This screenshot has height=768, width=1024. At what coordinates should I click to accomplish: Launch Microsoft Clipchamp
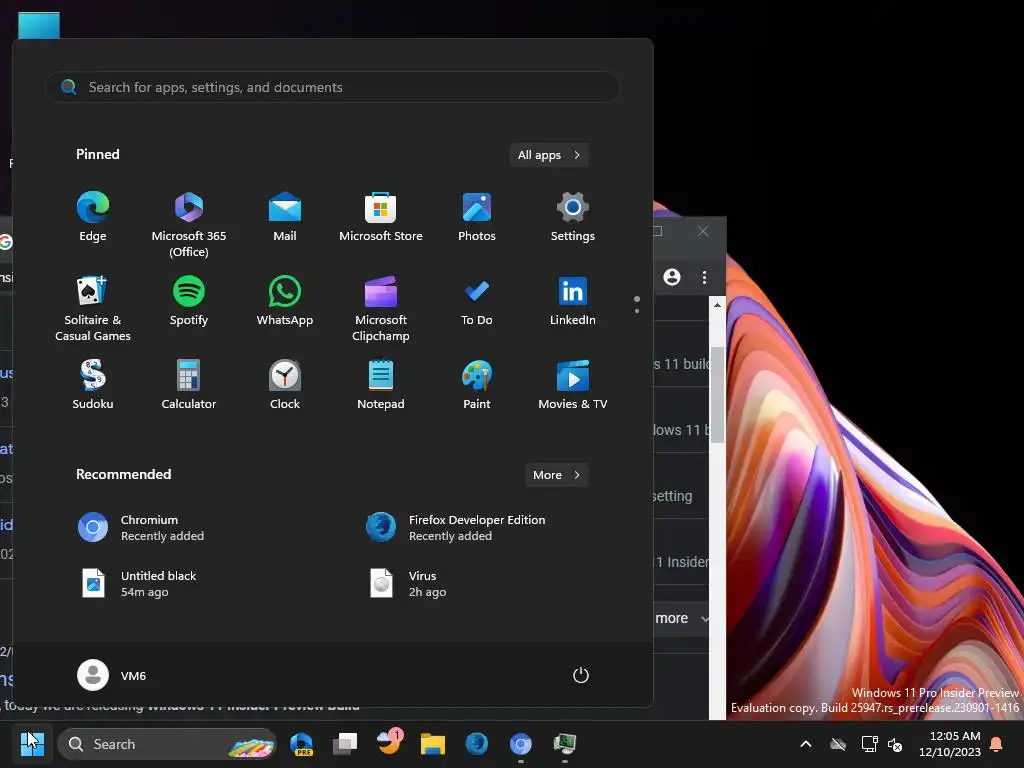(x=381, y=308)
